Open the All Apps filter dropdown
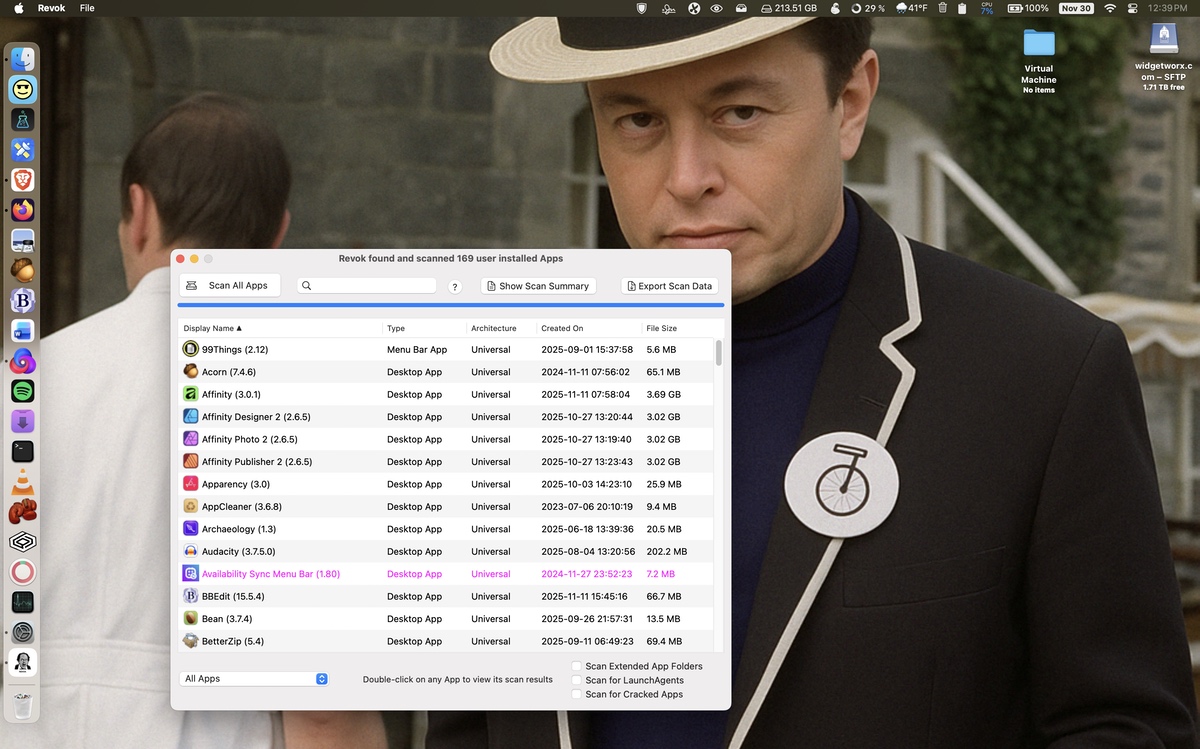This screenshot has height=749, width=1200. click(x=256, y=678)
